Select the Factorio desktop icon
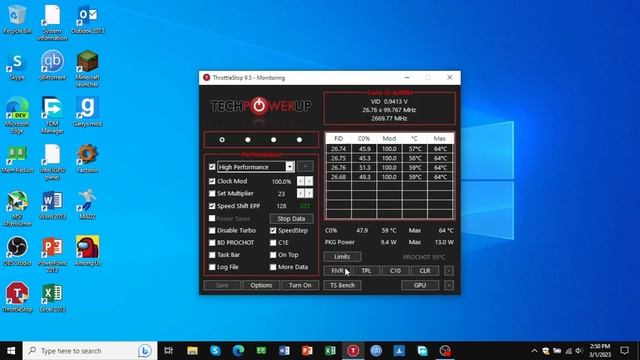 [87, 158]
